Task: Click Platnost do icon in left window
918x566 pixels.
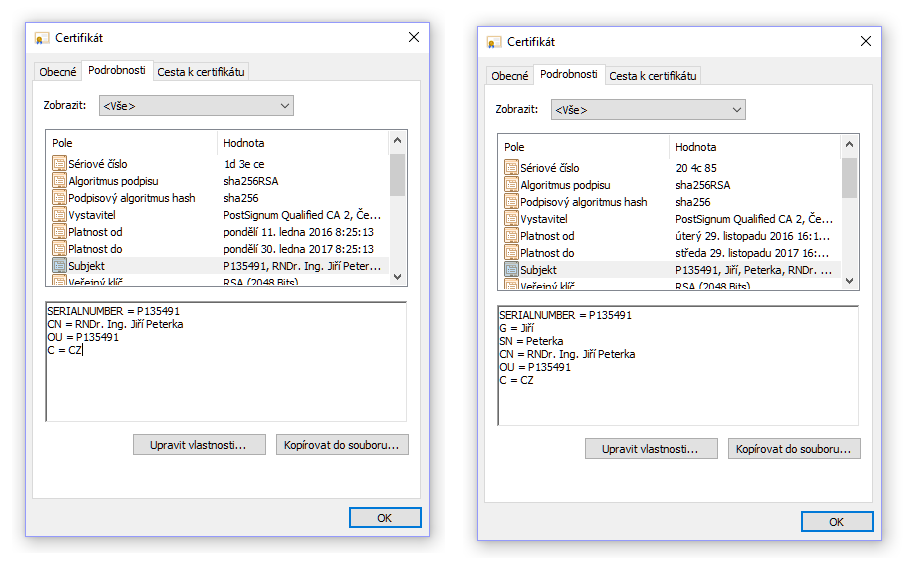Action: pyautogui.click(x=59, y=248)
